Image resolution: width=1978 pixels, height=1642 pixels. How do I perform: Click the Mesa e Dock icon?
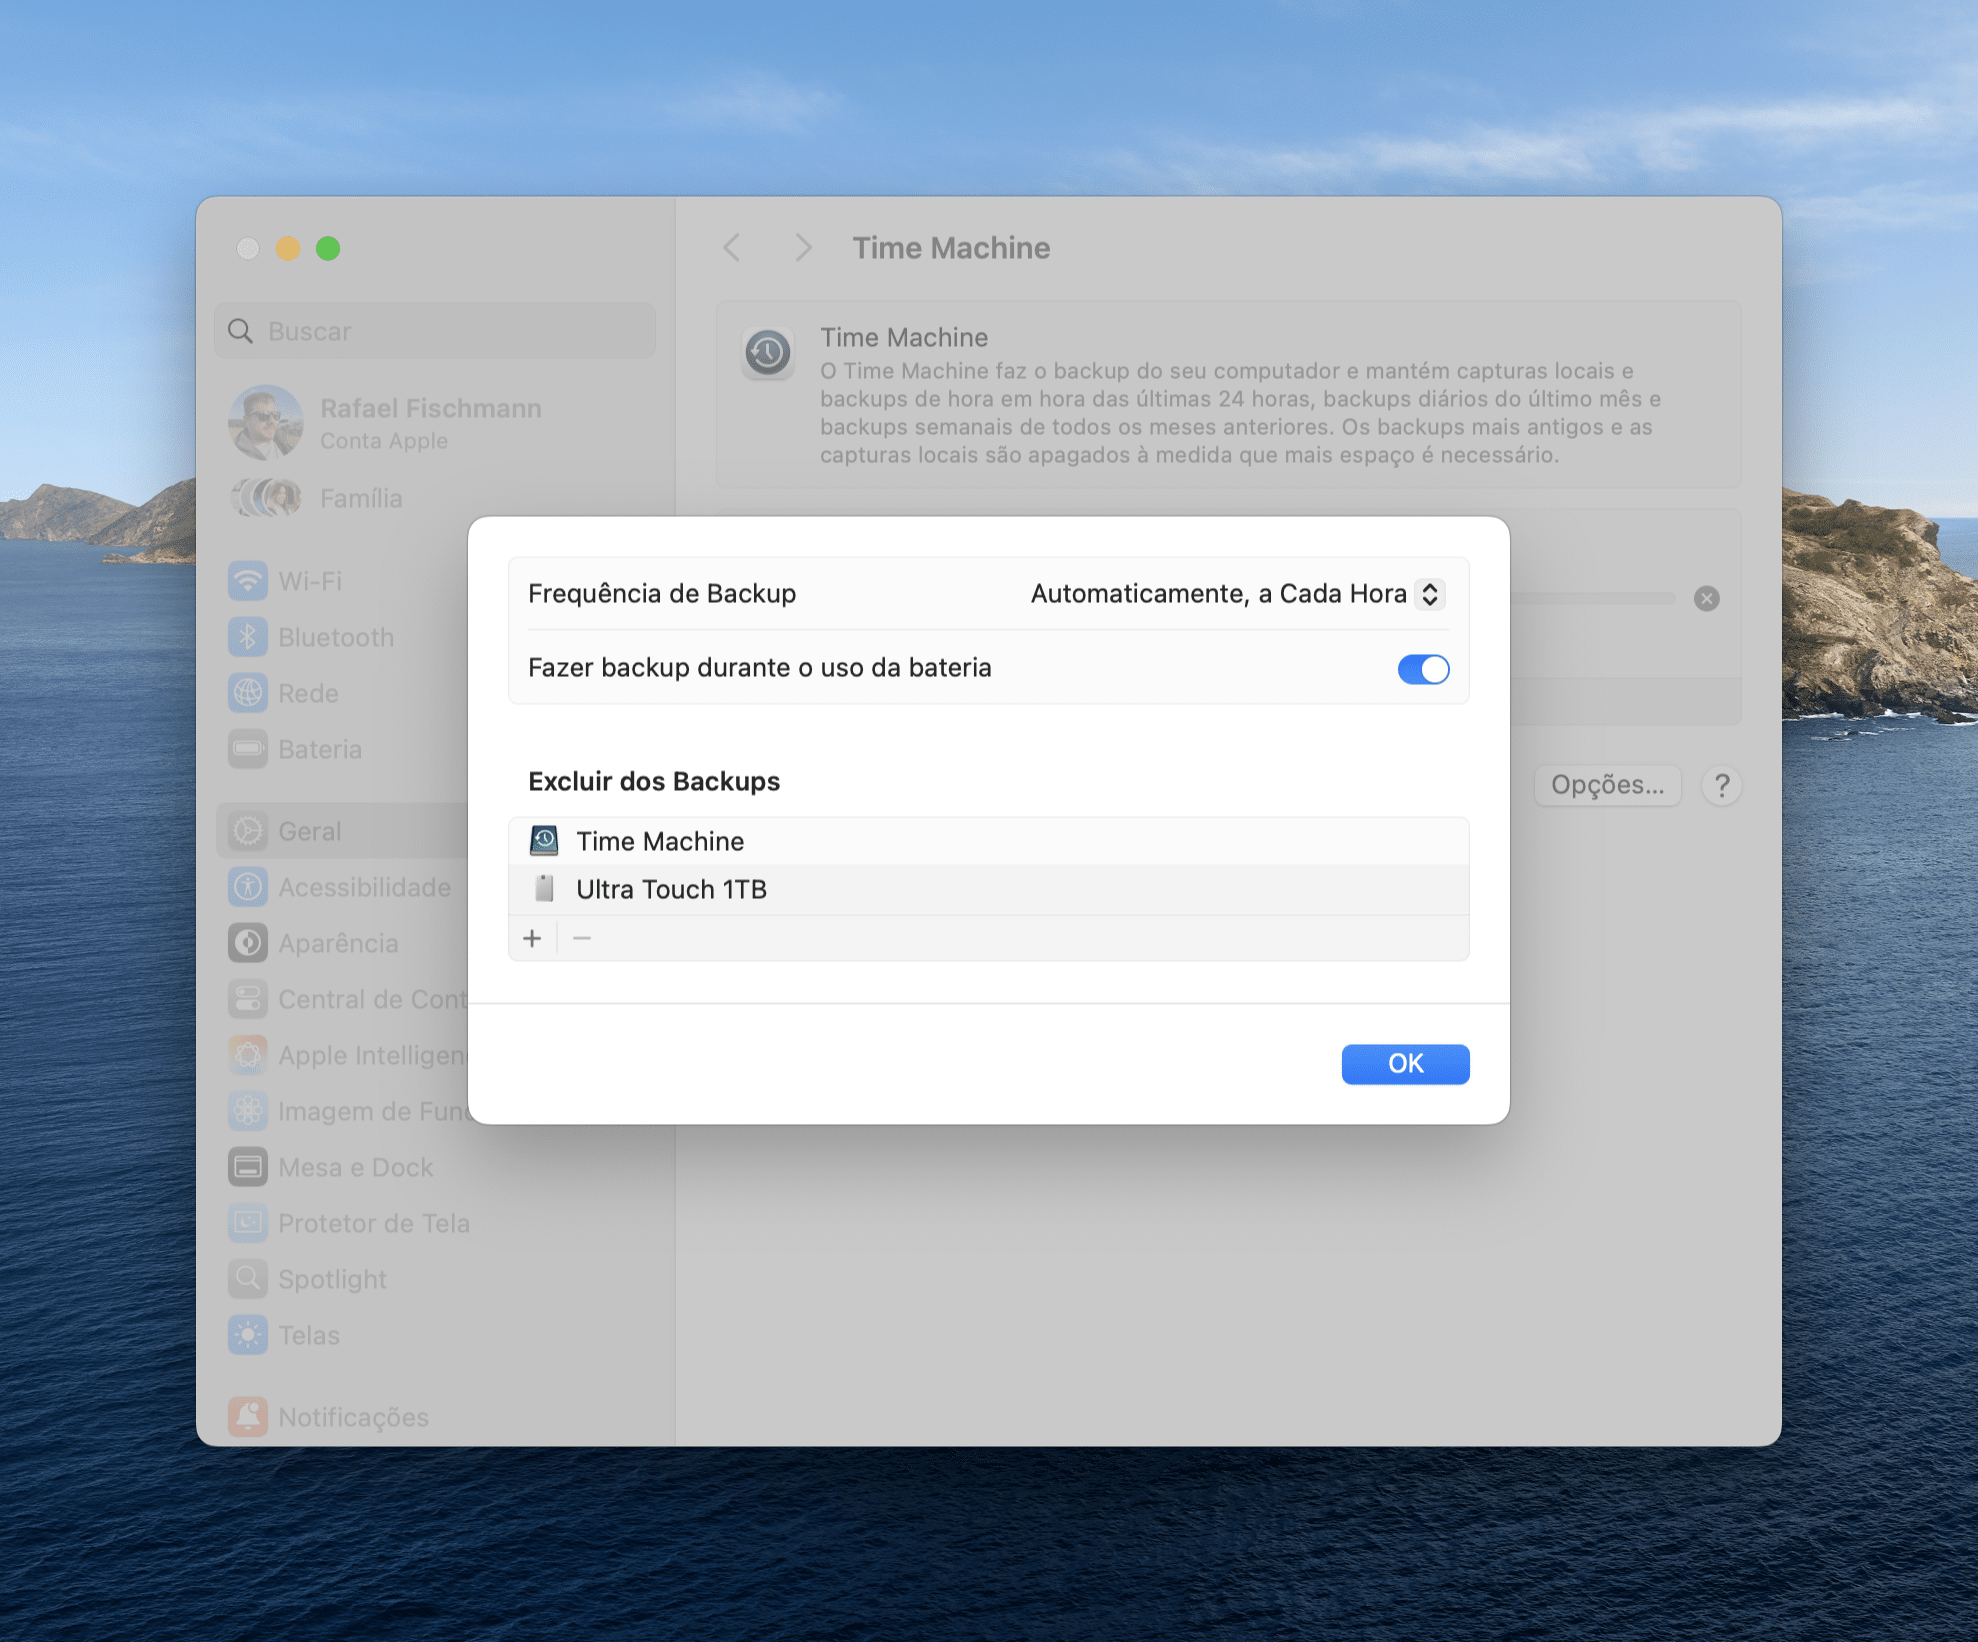coord(248,1167)
